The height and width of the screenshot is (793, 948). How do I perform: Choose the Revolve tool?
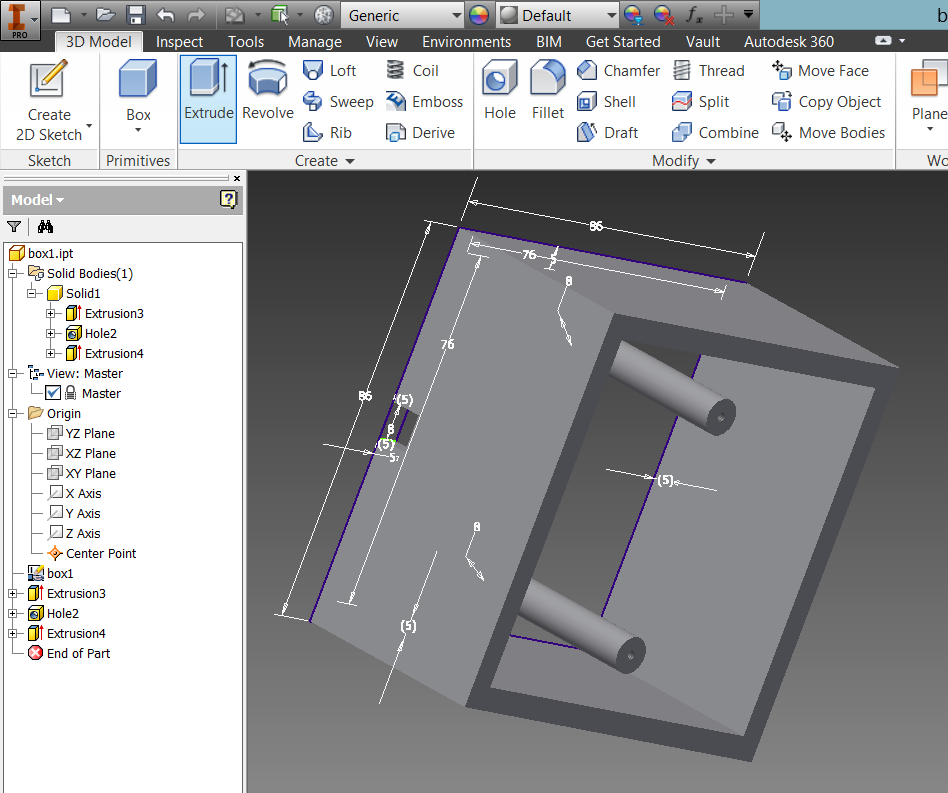(267, 89)
